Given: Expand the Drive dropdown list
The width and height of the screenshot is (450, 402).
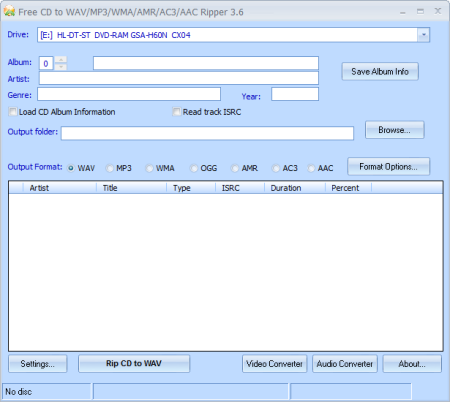Looking at the screenshot, I should 424,35.
